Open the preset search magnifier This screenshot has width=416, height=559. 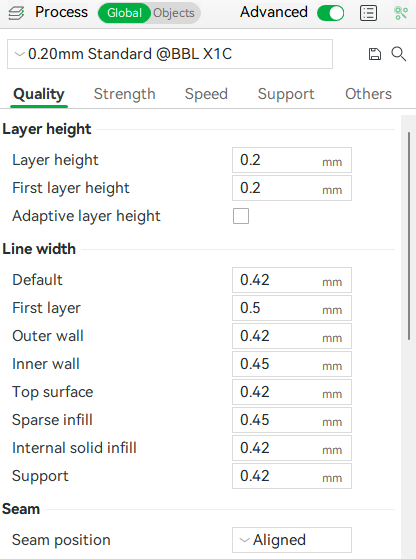coord(399,54)
